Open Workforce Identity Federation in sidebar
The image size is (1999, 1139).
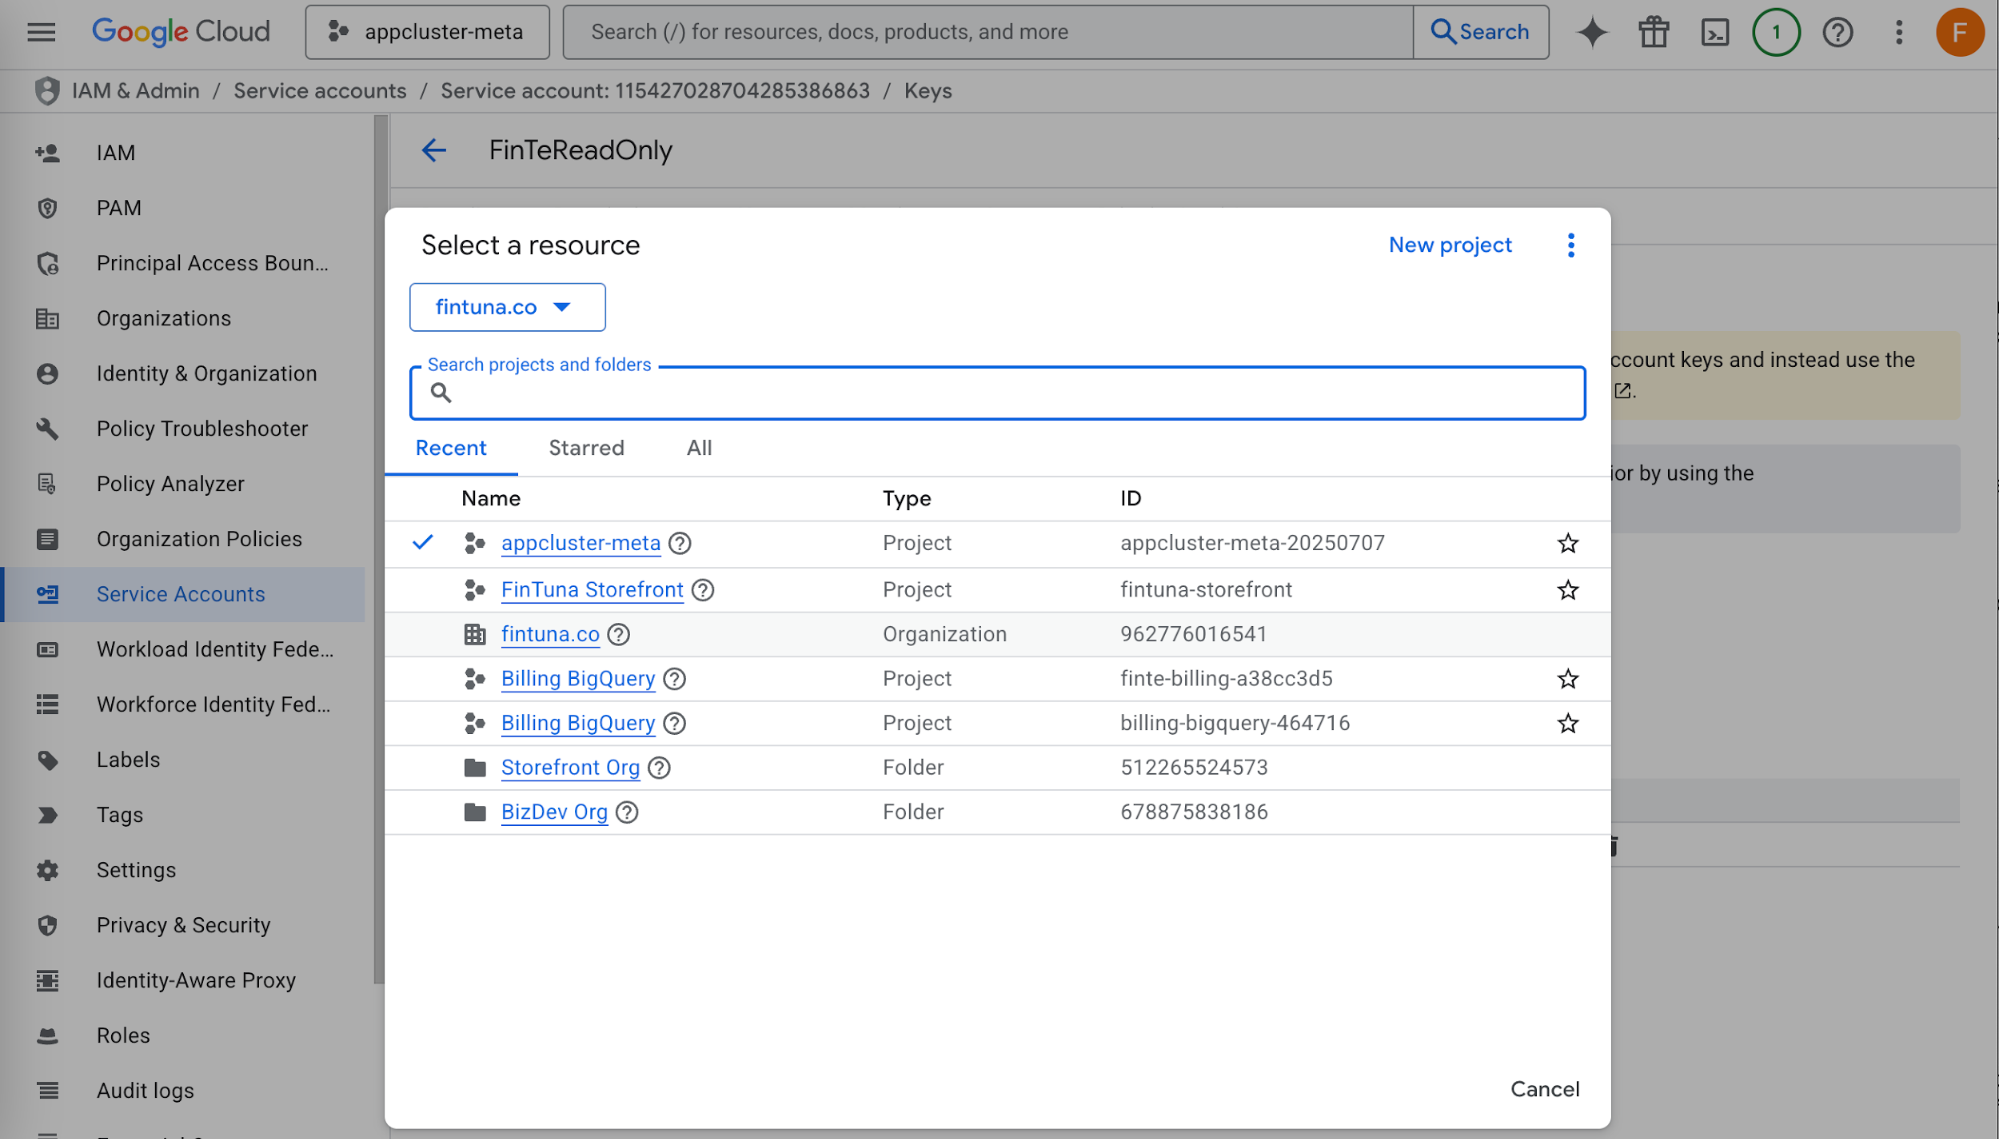coord(182,705)
